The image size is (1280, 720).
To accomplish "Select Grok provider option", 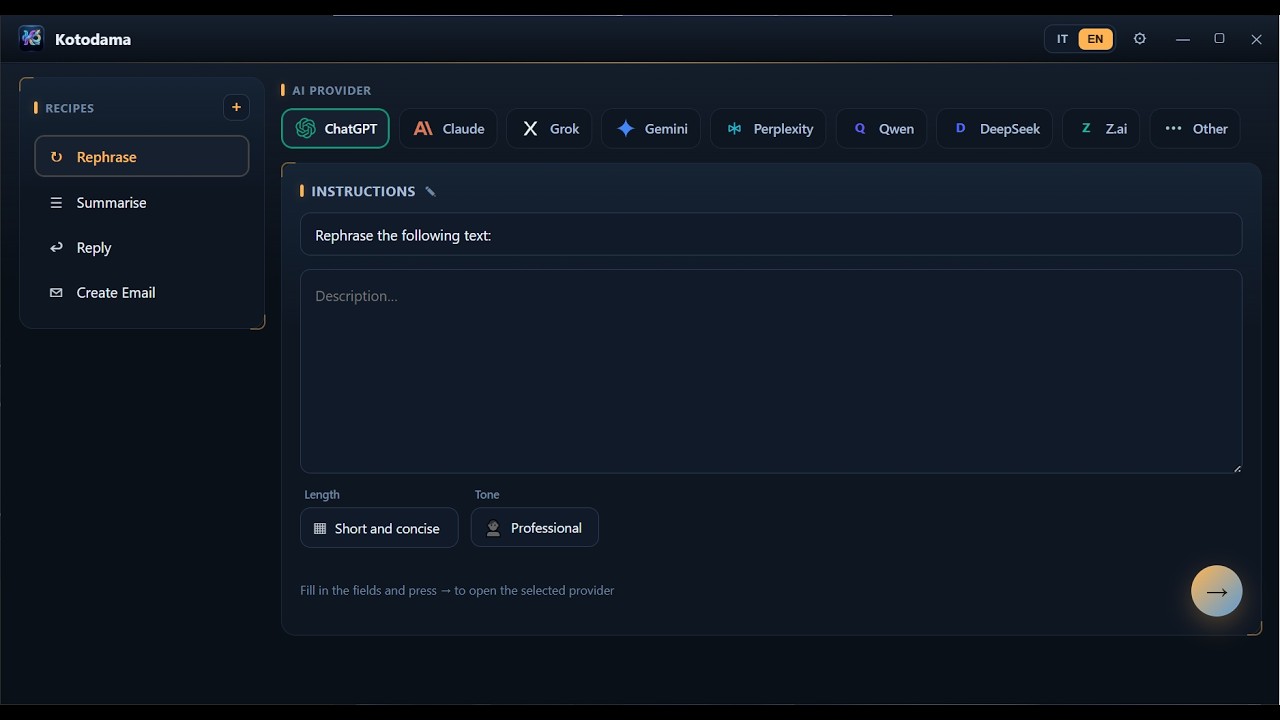I will pos(549,128).
